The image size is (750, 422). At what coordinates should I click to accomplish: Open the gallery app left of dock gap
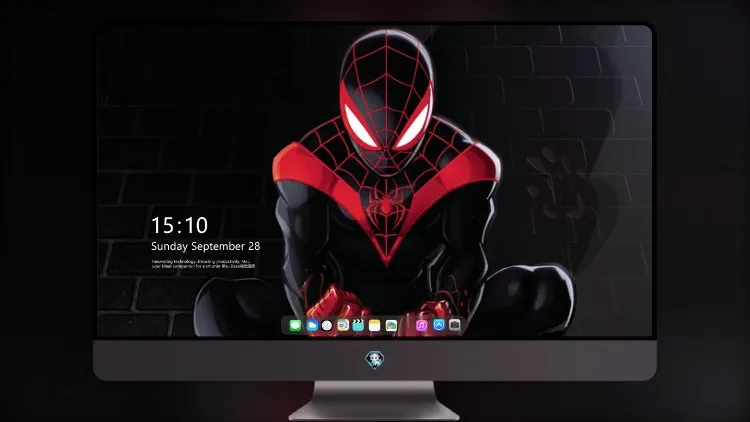pyautogui.click(x=391, y=325)
